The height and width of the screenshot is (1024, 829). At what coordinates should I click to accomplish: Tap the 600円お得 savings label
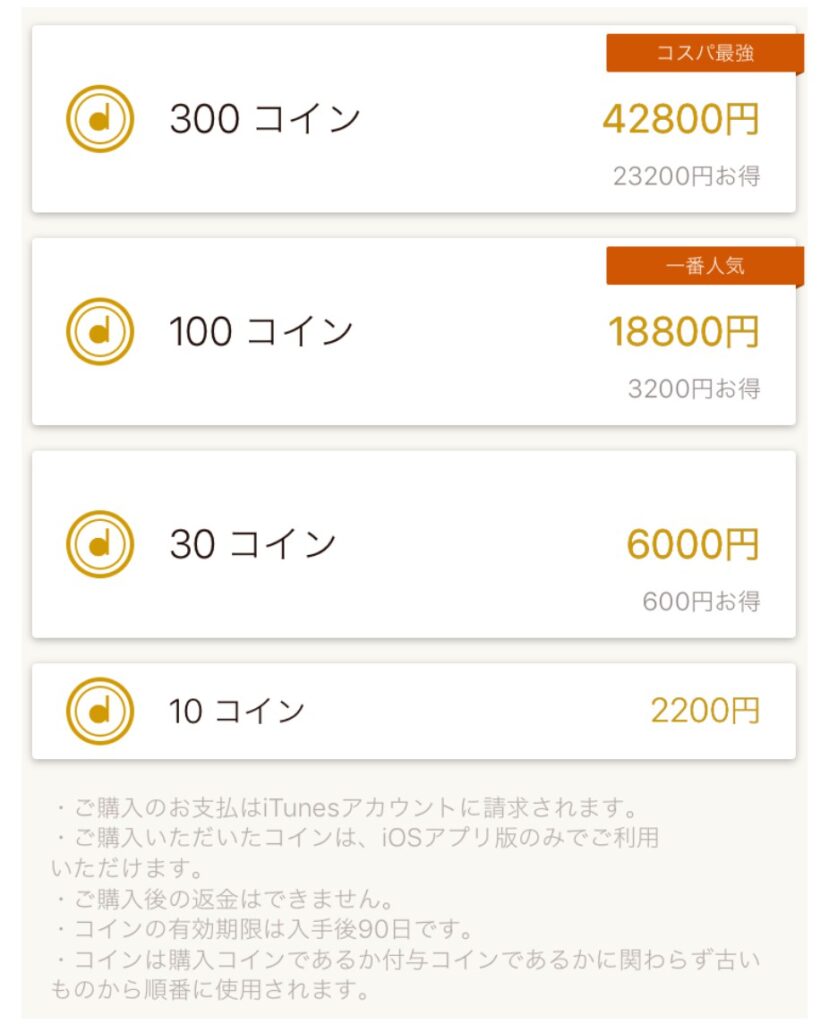pyautogui.click(x=702, y=601)
